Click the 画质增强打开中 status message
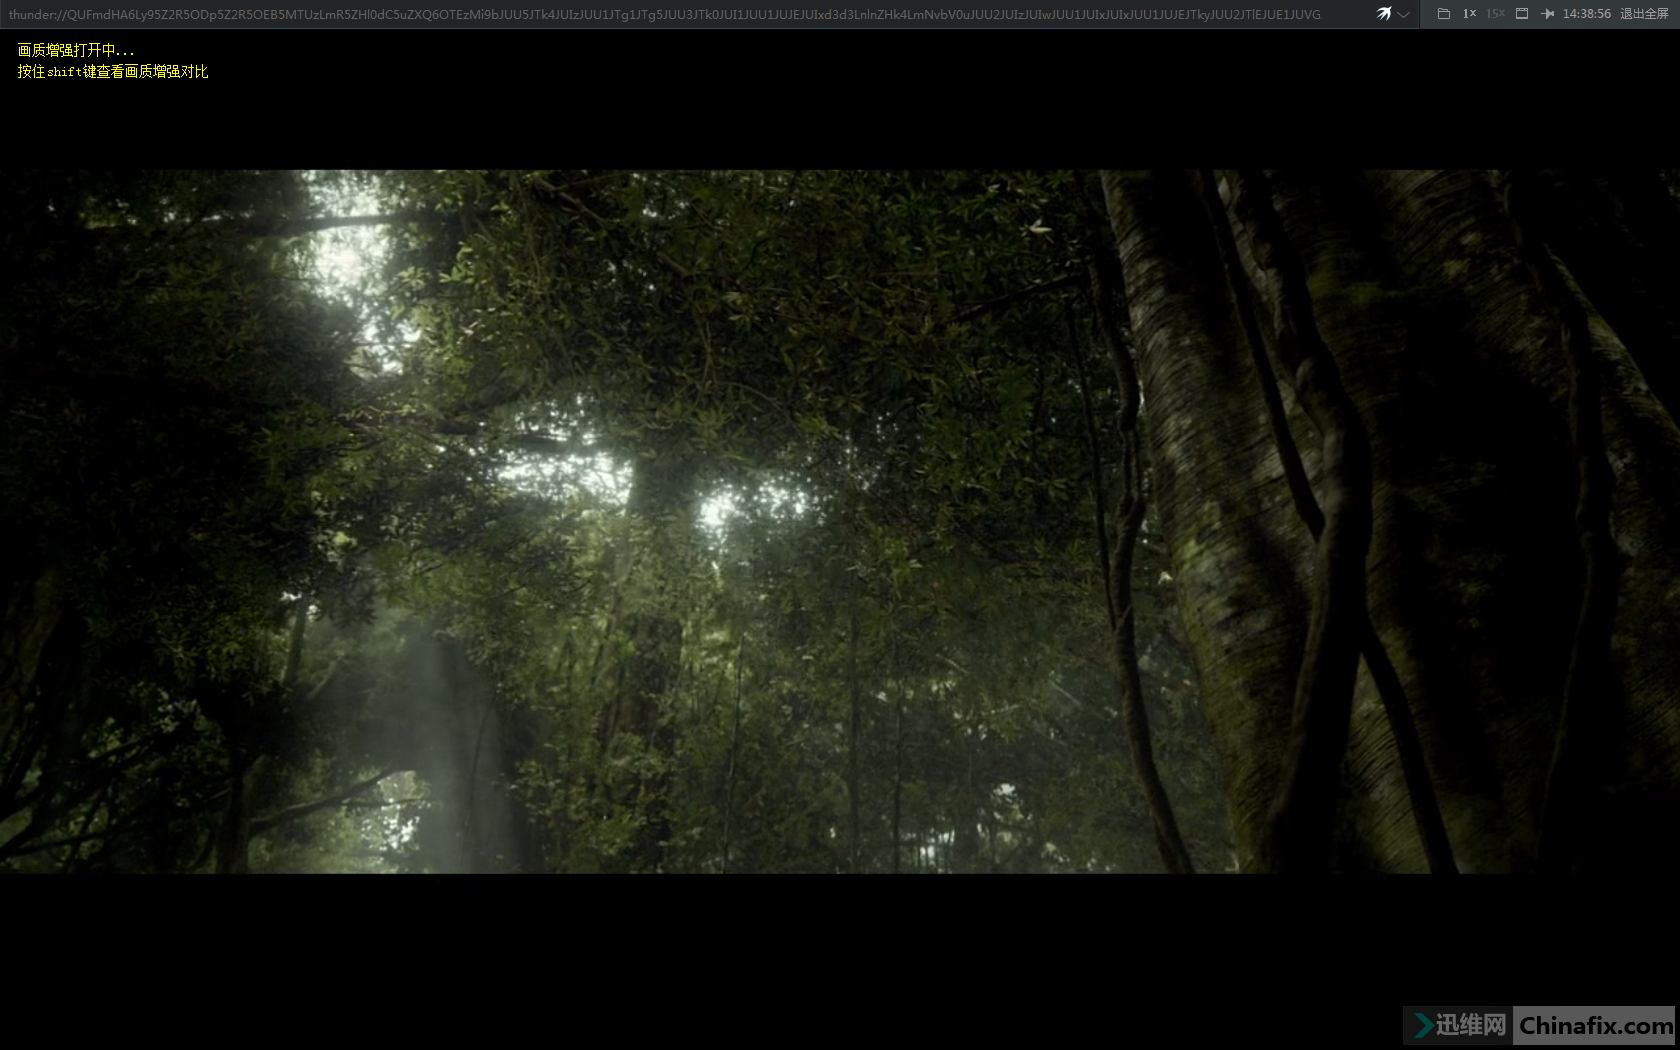1680x1050 pixels. [x=76, y=50]
